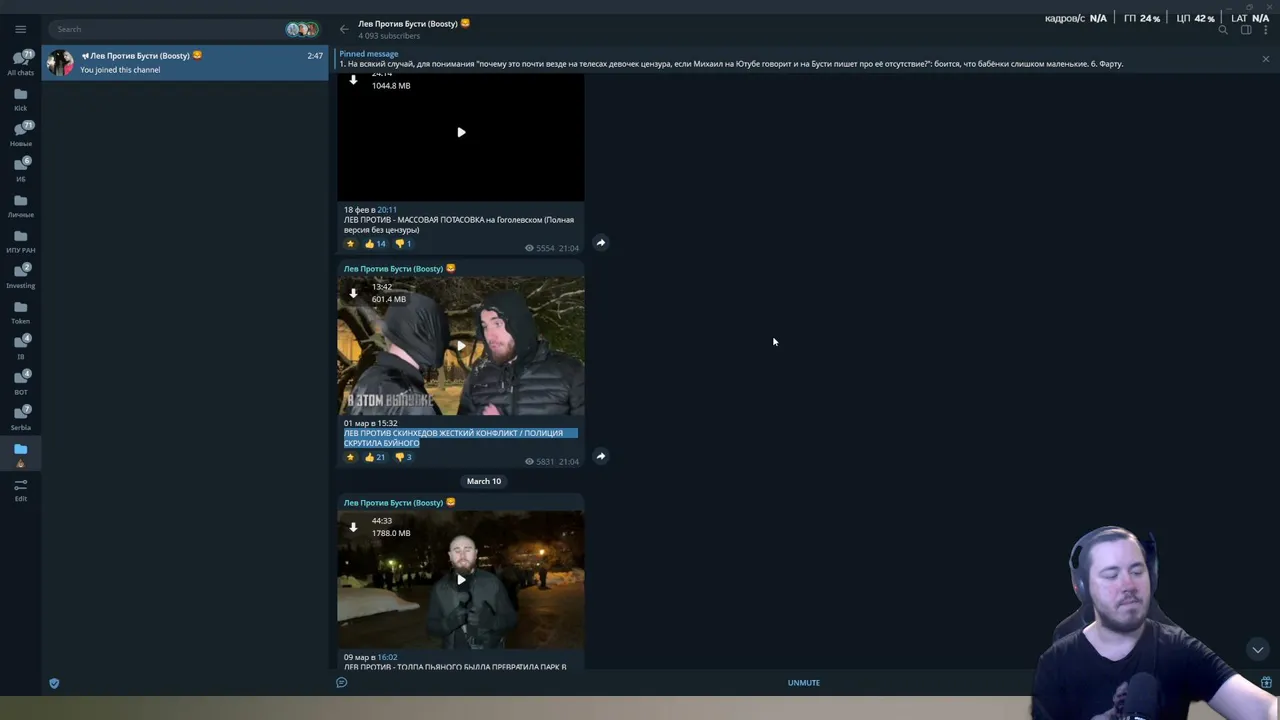The width and height of the screenshot is (1280, 720).
Task: Open the 16:02 timestamp link
Action: 387,657
